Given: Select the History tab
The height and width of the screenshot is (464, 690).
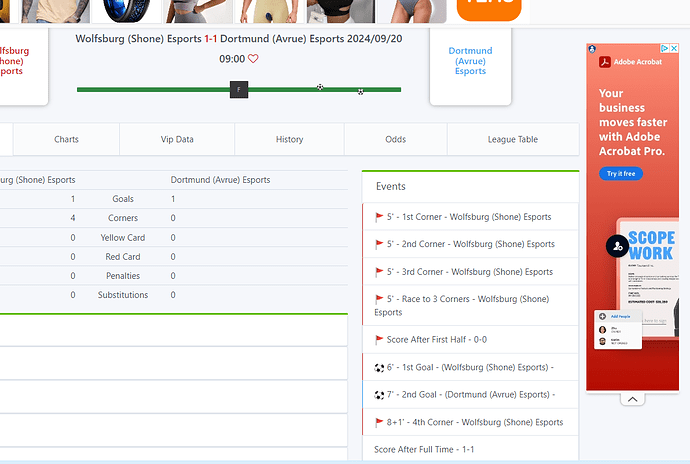Looking at the screenshot, I should click(289, 140).
